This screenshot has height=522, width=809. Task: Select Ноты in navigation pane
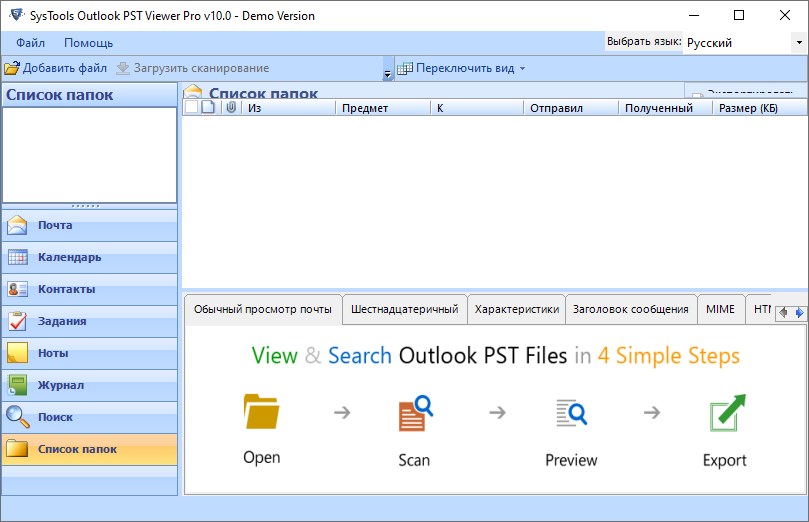(90, 353)
